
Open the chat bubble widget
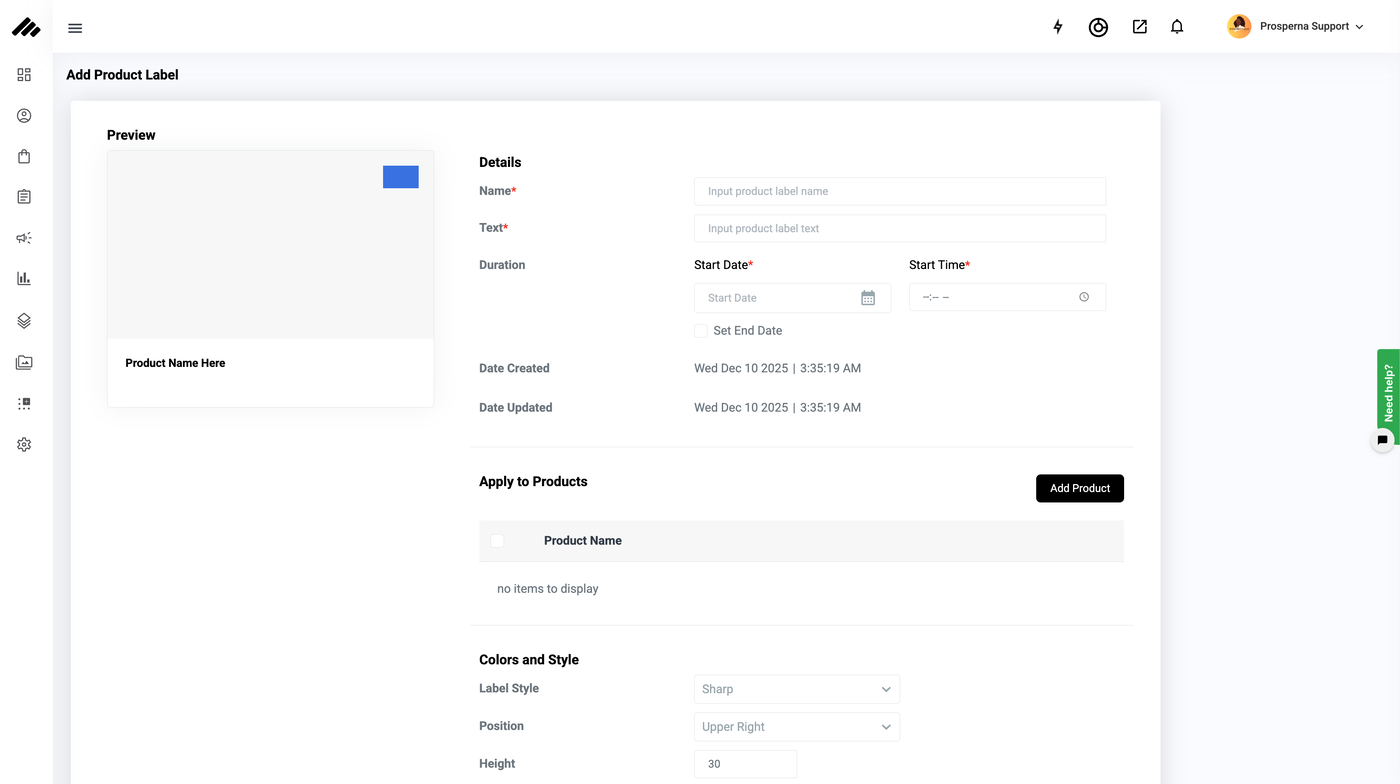(x=1383, y=440)
